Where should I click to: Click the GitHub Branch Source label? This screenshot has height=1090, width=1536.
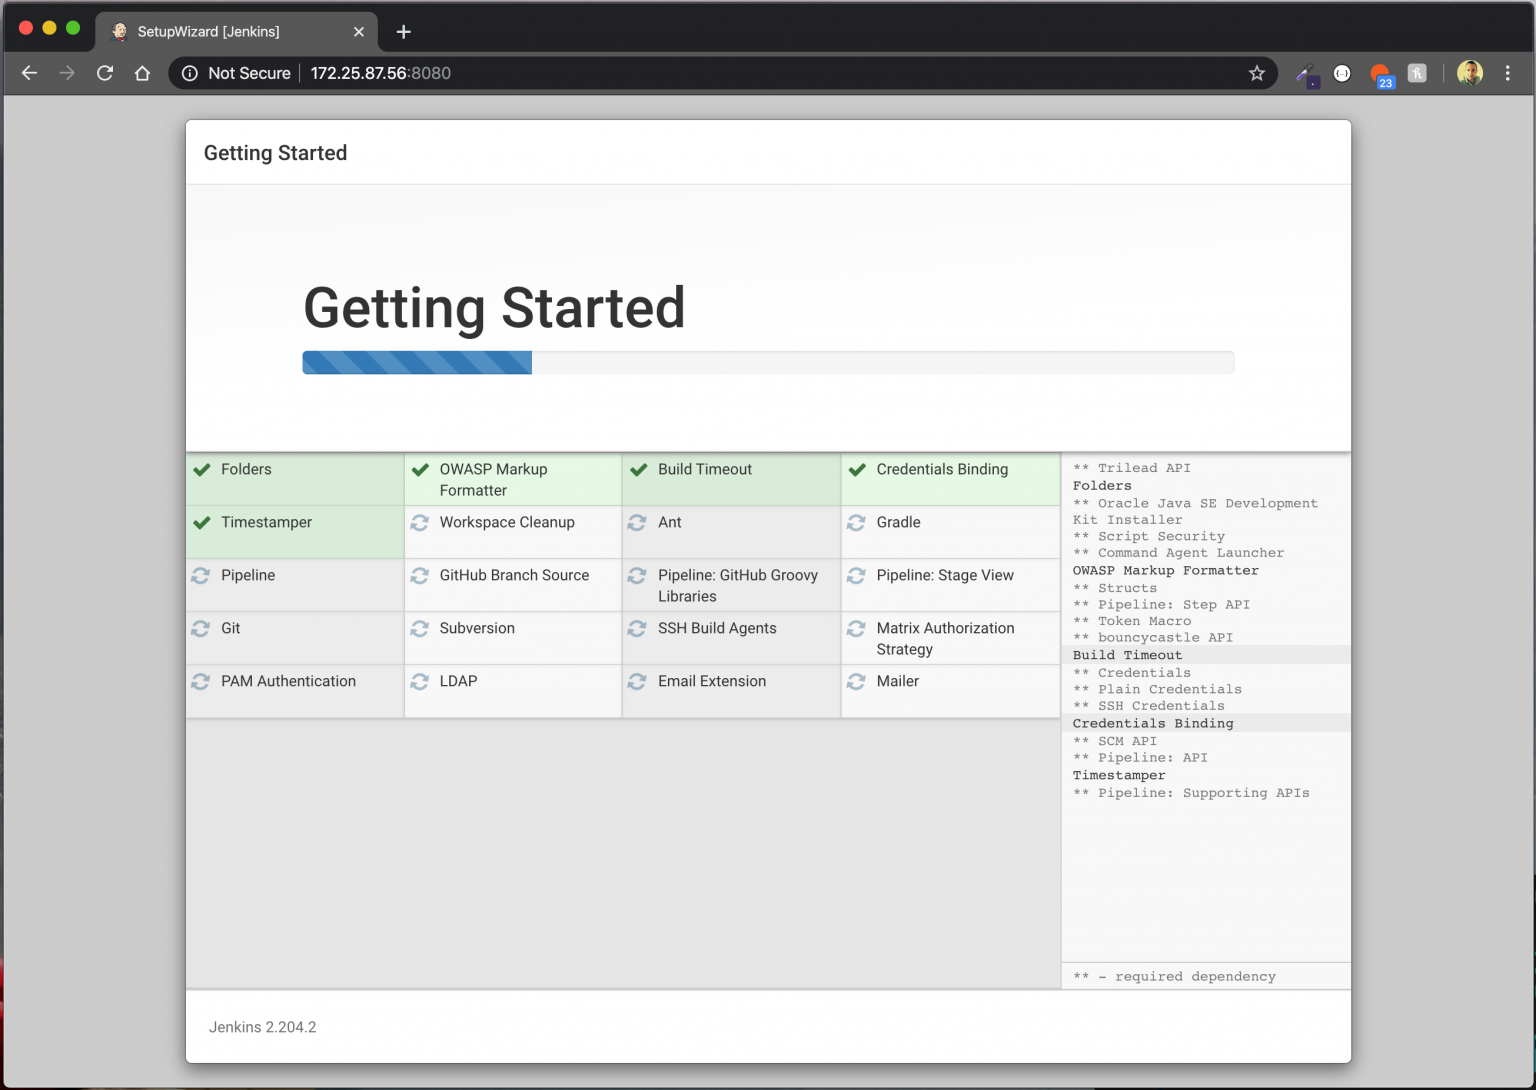(514, 575)
